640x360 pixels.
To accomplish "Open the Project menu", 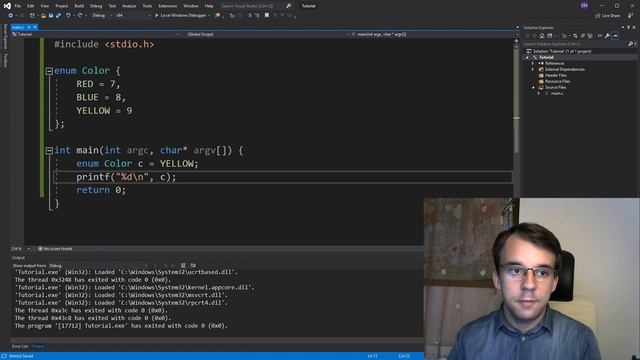I will click(62, 6).
